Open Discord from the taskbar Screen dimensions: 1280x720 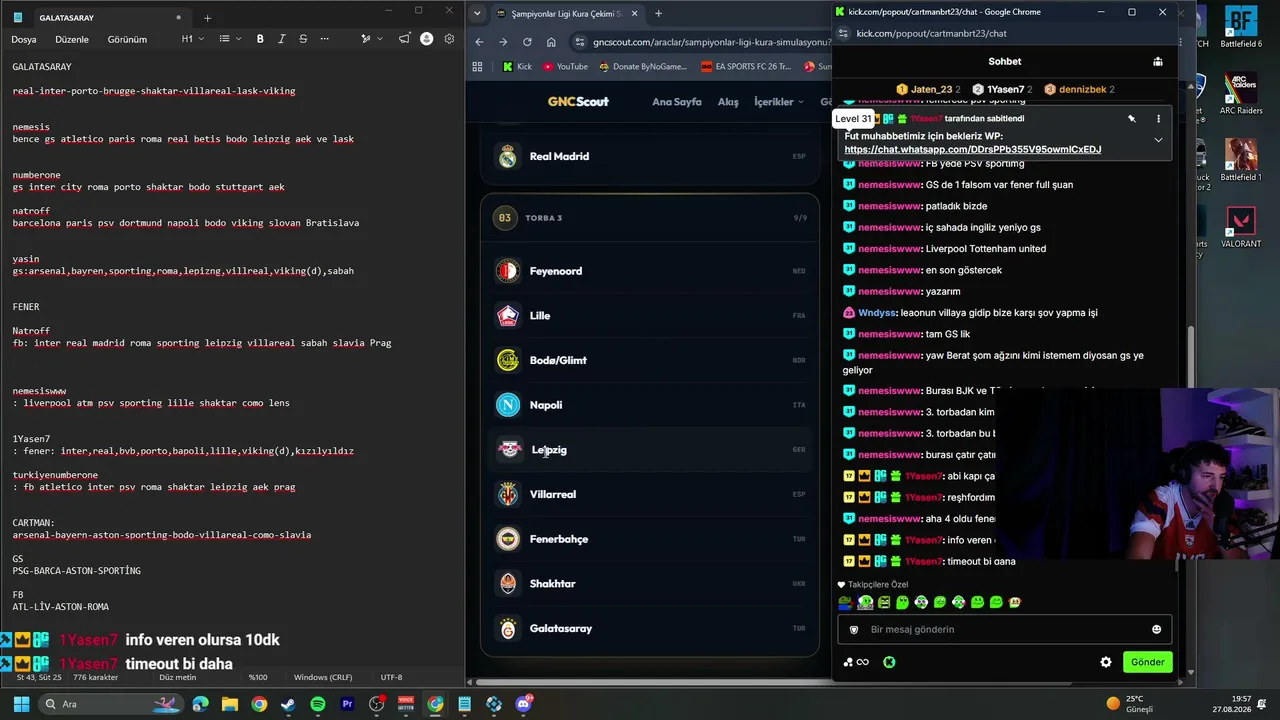(x=523, y=704)
